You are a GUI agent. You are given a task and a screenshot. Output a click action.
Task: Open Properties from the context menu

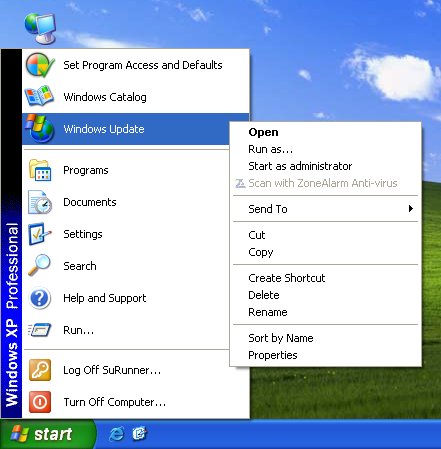pyautogui.click(x=325, y=355)
